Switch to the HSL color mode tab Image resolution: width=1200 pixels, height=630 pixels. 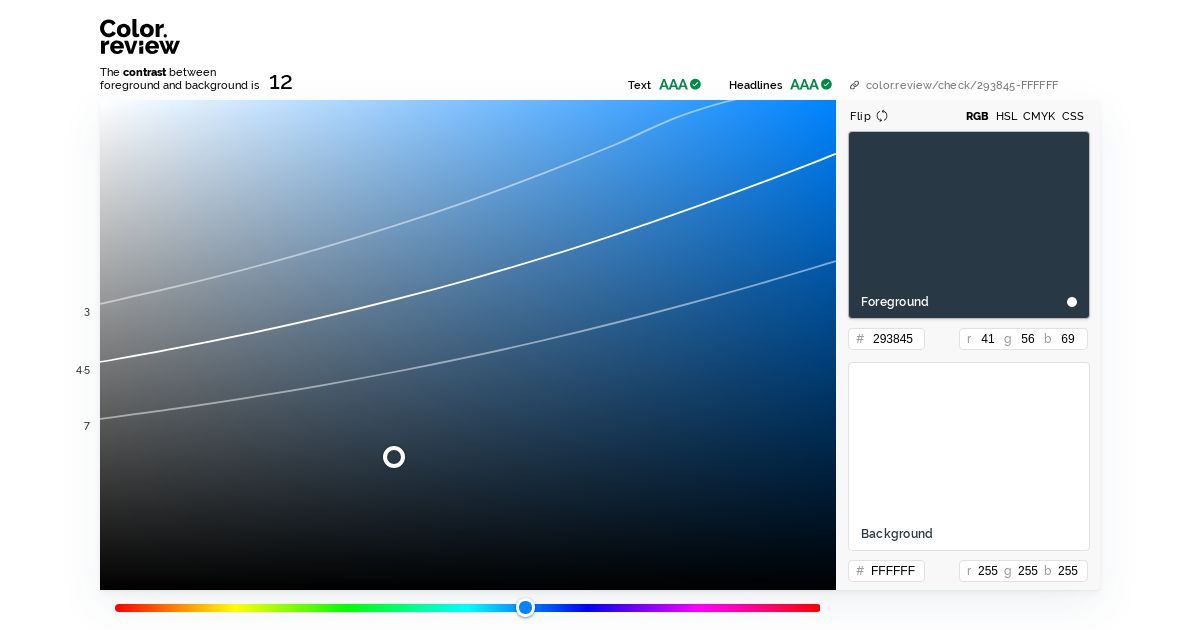point(1006,116)
